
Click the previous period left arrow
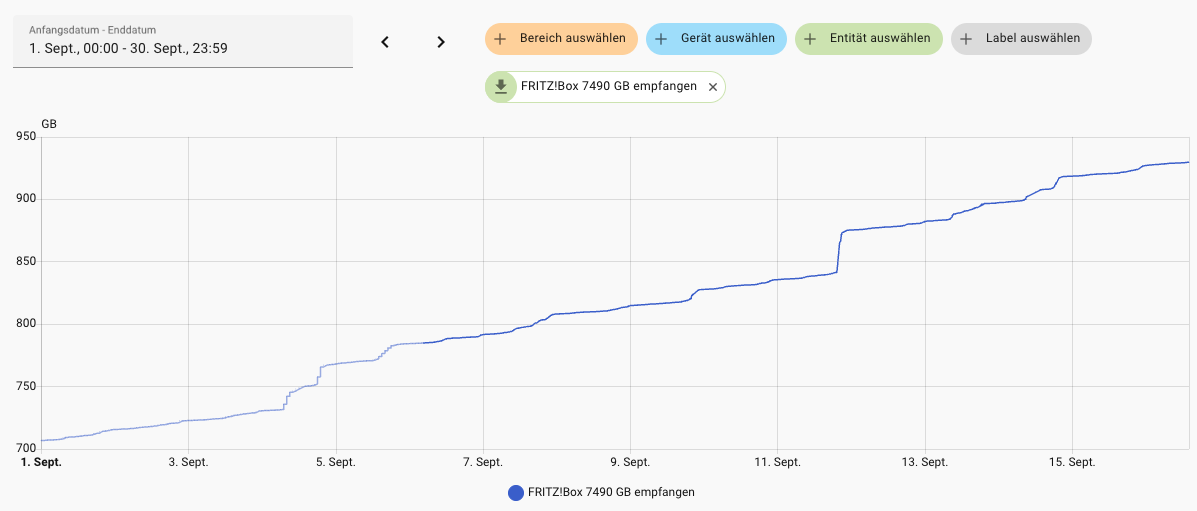[x=385, y=42]
